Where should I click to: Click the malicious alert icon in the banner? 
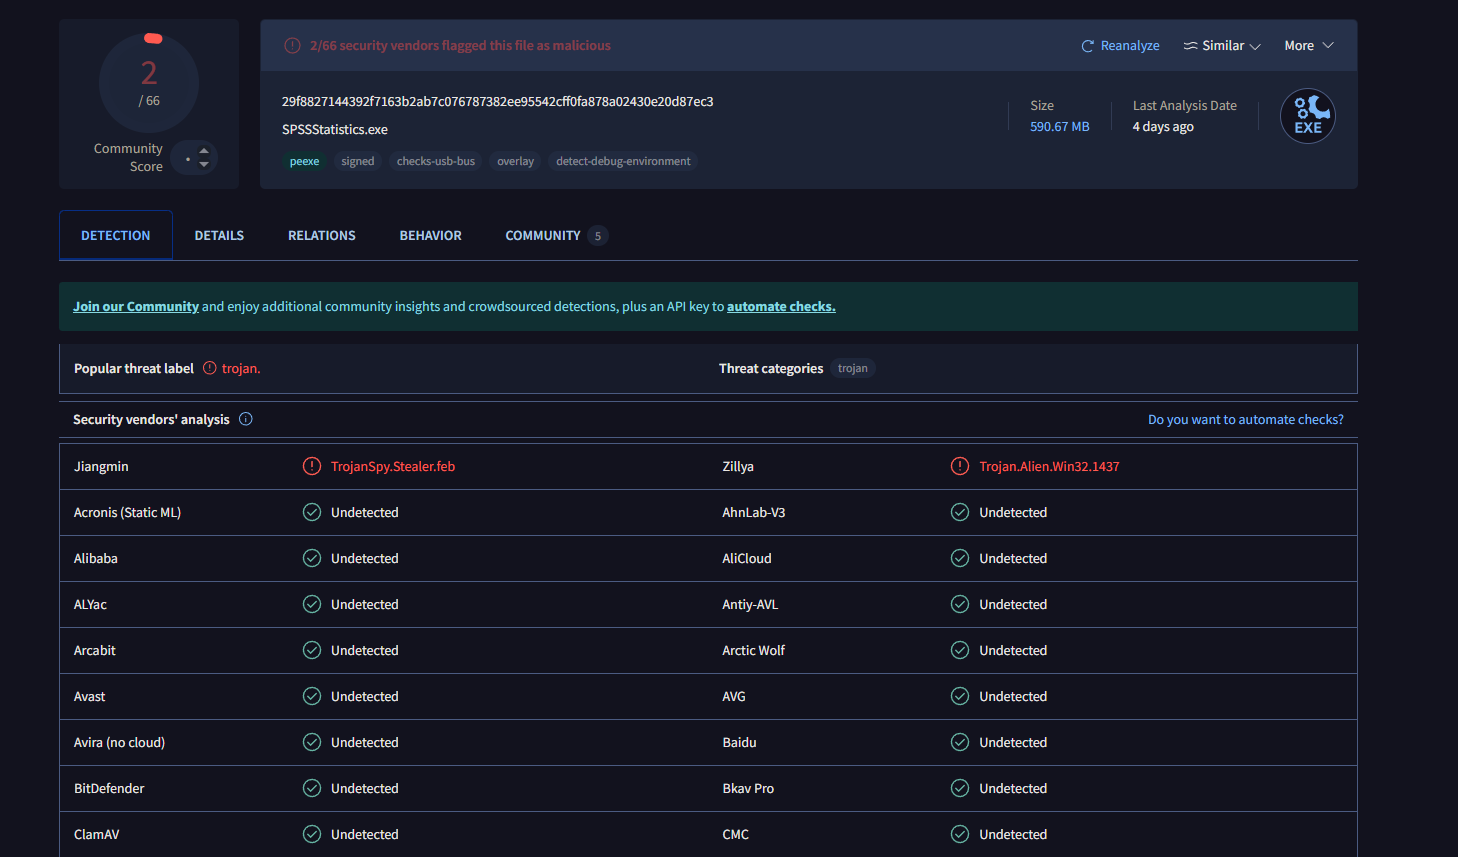pos(292,46)
